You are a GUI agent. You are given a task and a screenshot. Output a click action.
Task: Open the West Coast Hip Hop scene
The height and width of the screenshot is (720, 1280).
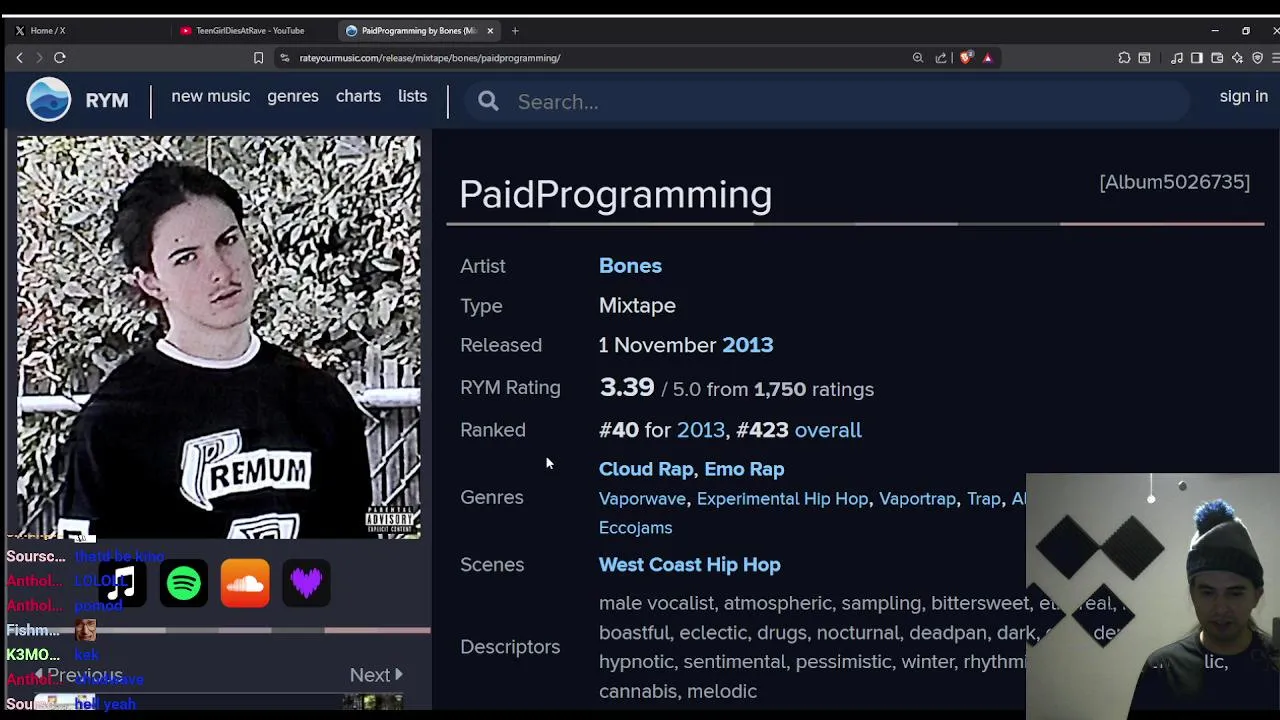[689, 565]
